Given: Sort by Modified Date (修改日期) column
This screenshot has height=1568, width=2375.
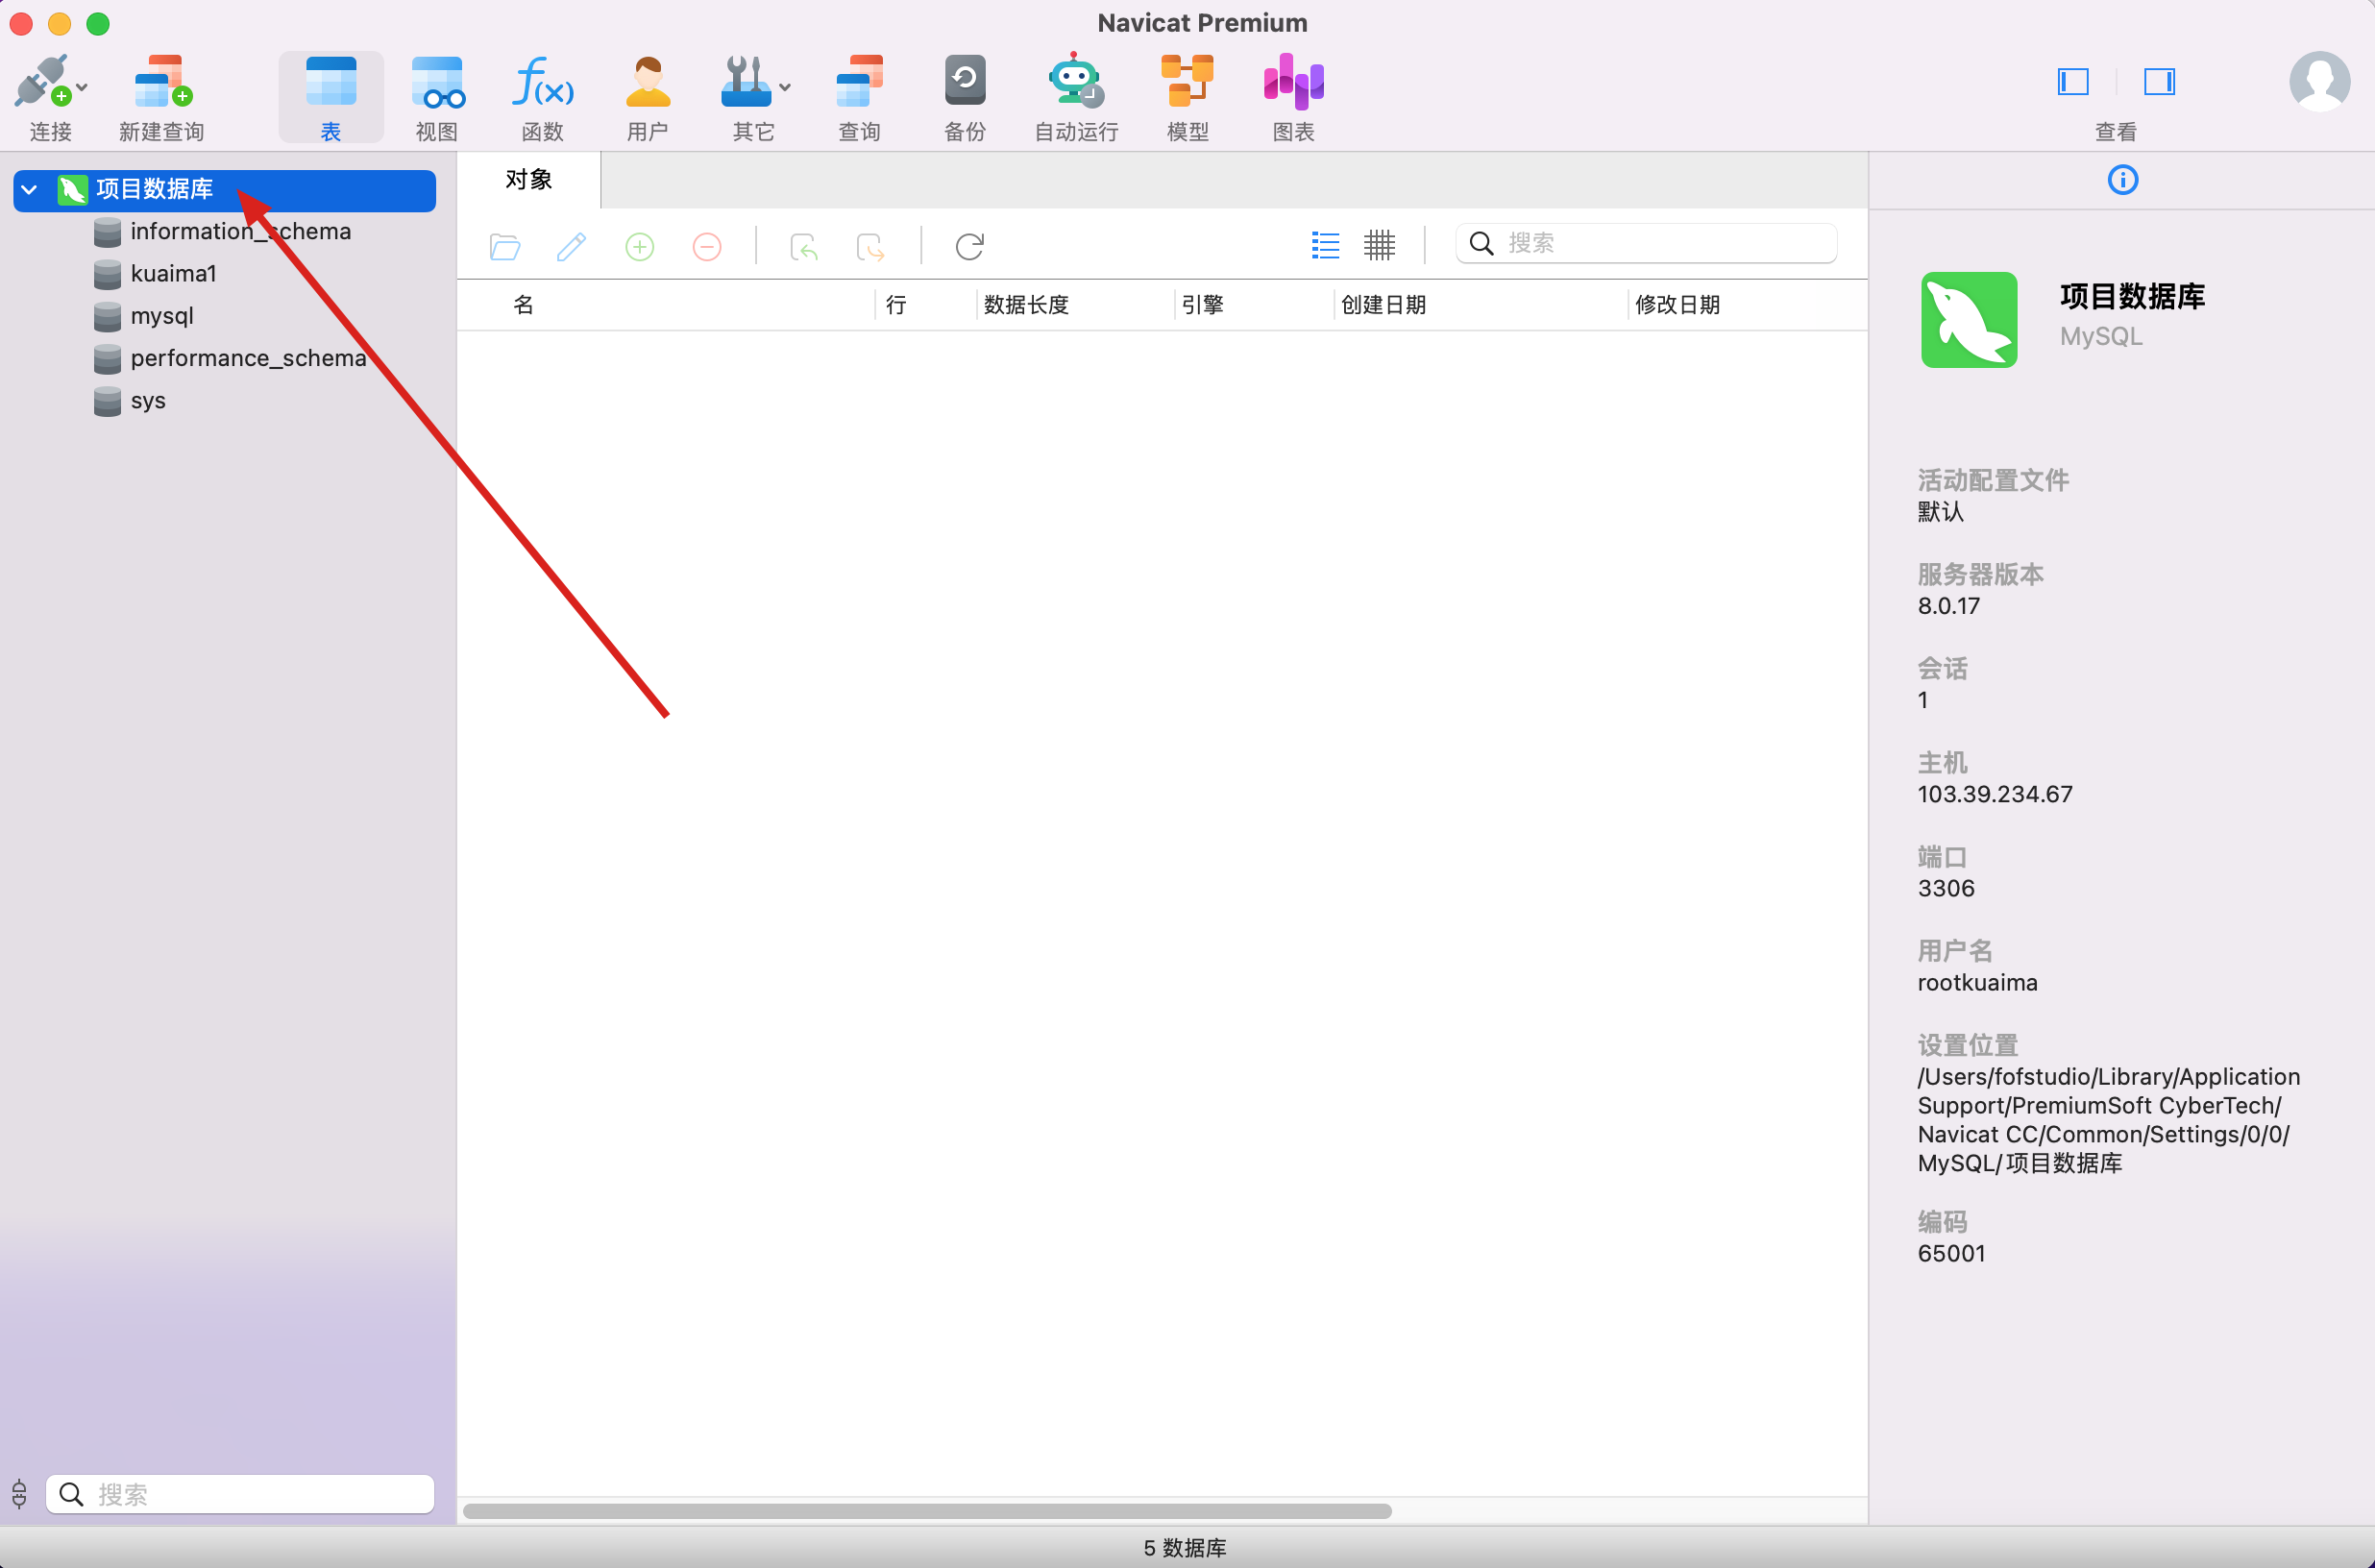Looking at the screenshot, I should click(x=1677, y=305).
